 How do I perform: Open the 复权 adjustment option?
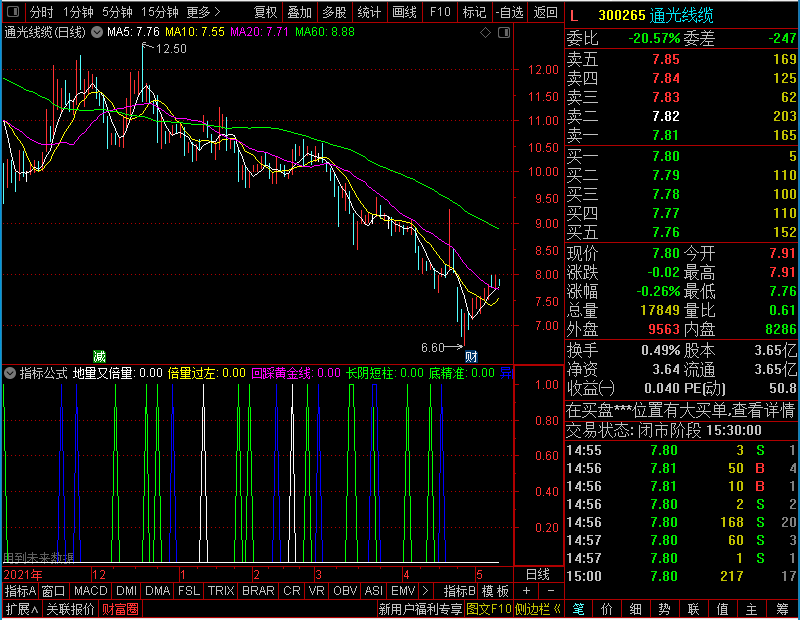(265, 12)
